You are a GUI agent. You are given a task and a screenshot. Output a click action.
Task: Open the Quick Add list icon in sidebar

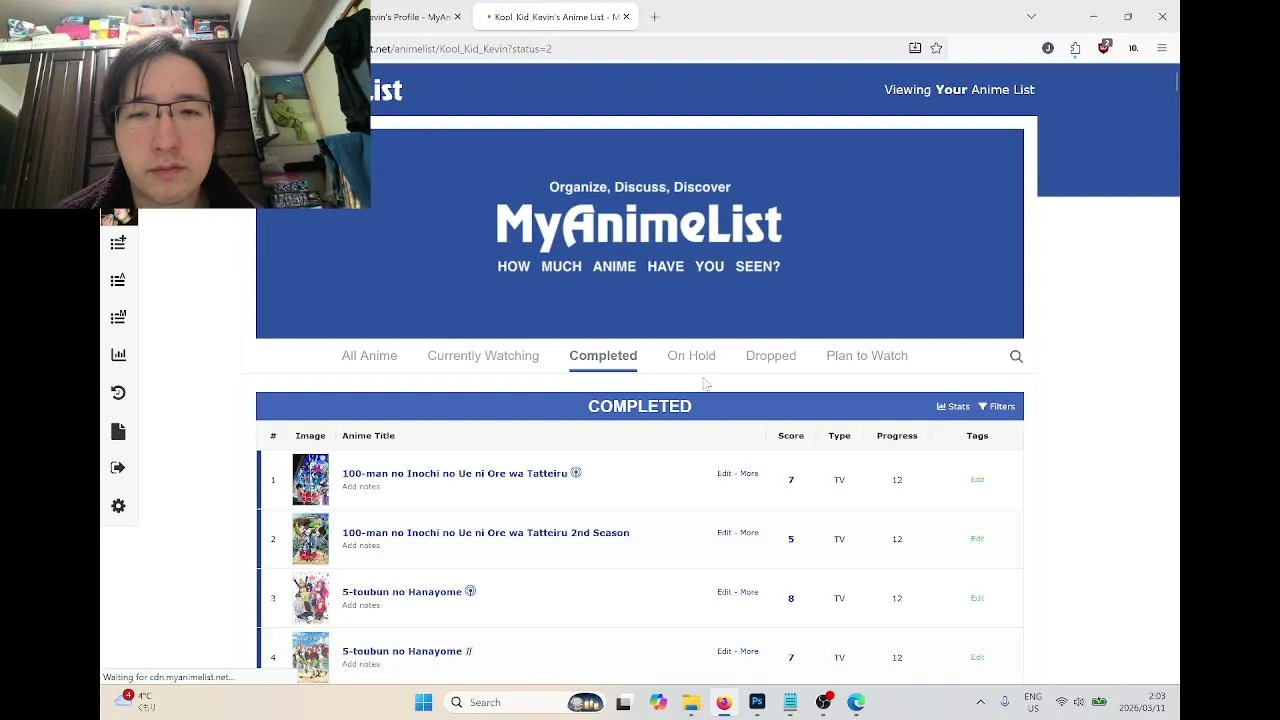coord(118,243)
